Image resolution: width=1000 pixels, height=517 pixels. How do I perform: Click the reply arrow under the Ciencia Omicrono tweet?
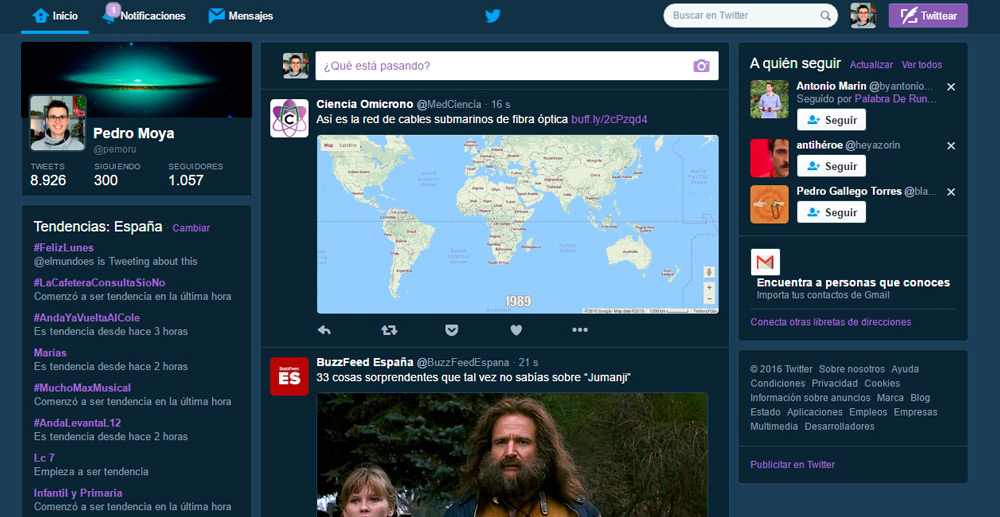click(324, 330)
